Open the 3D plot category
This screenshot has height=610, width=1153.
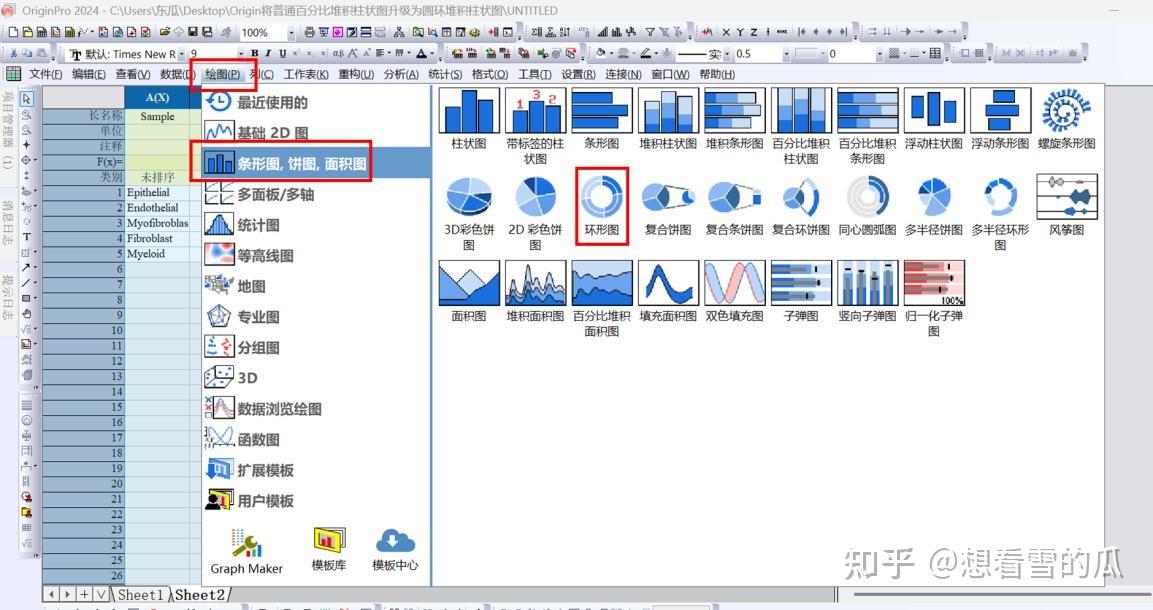click(315, 378)
